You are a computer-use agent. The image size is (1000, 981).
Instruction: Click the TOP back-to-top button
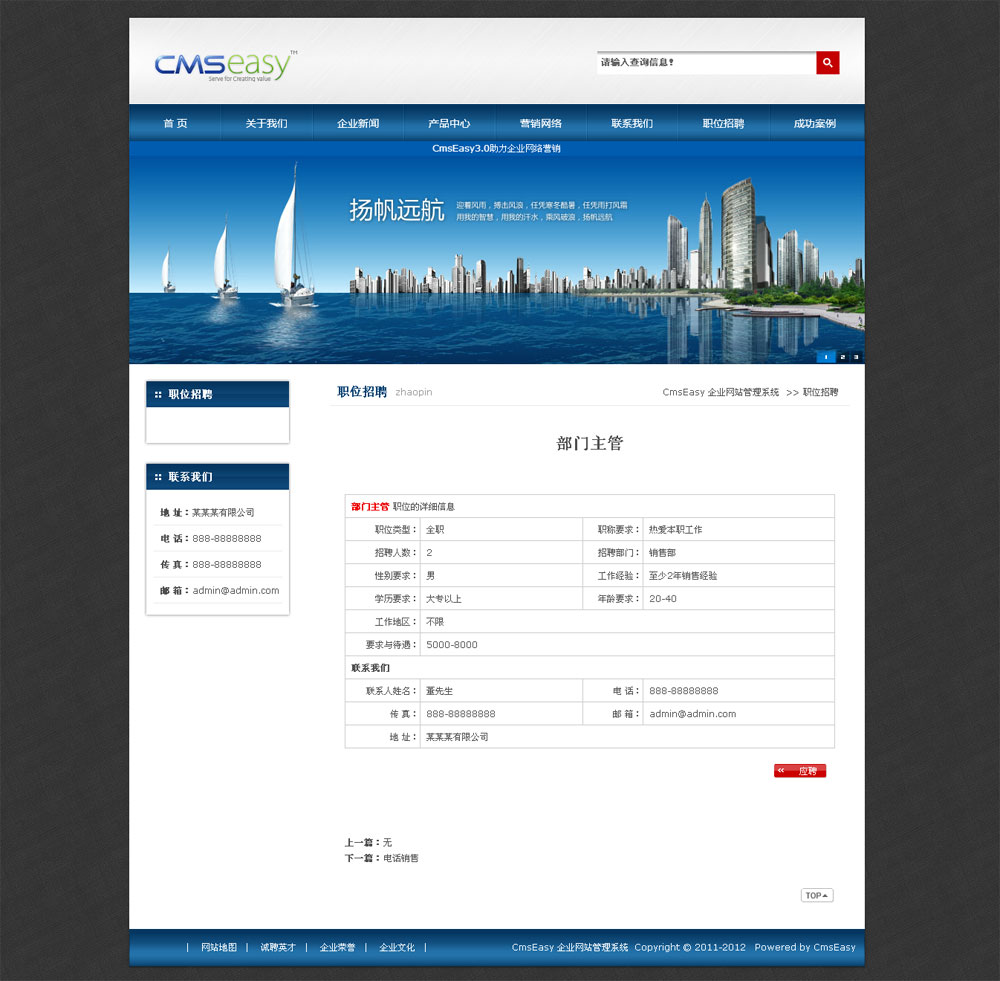tap(816, 895)
